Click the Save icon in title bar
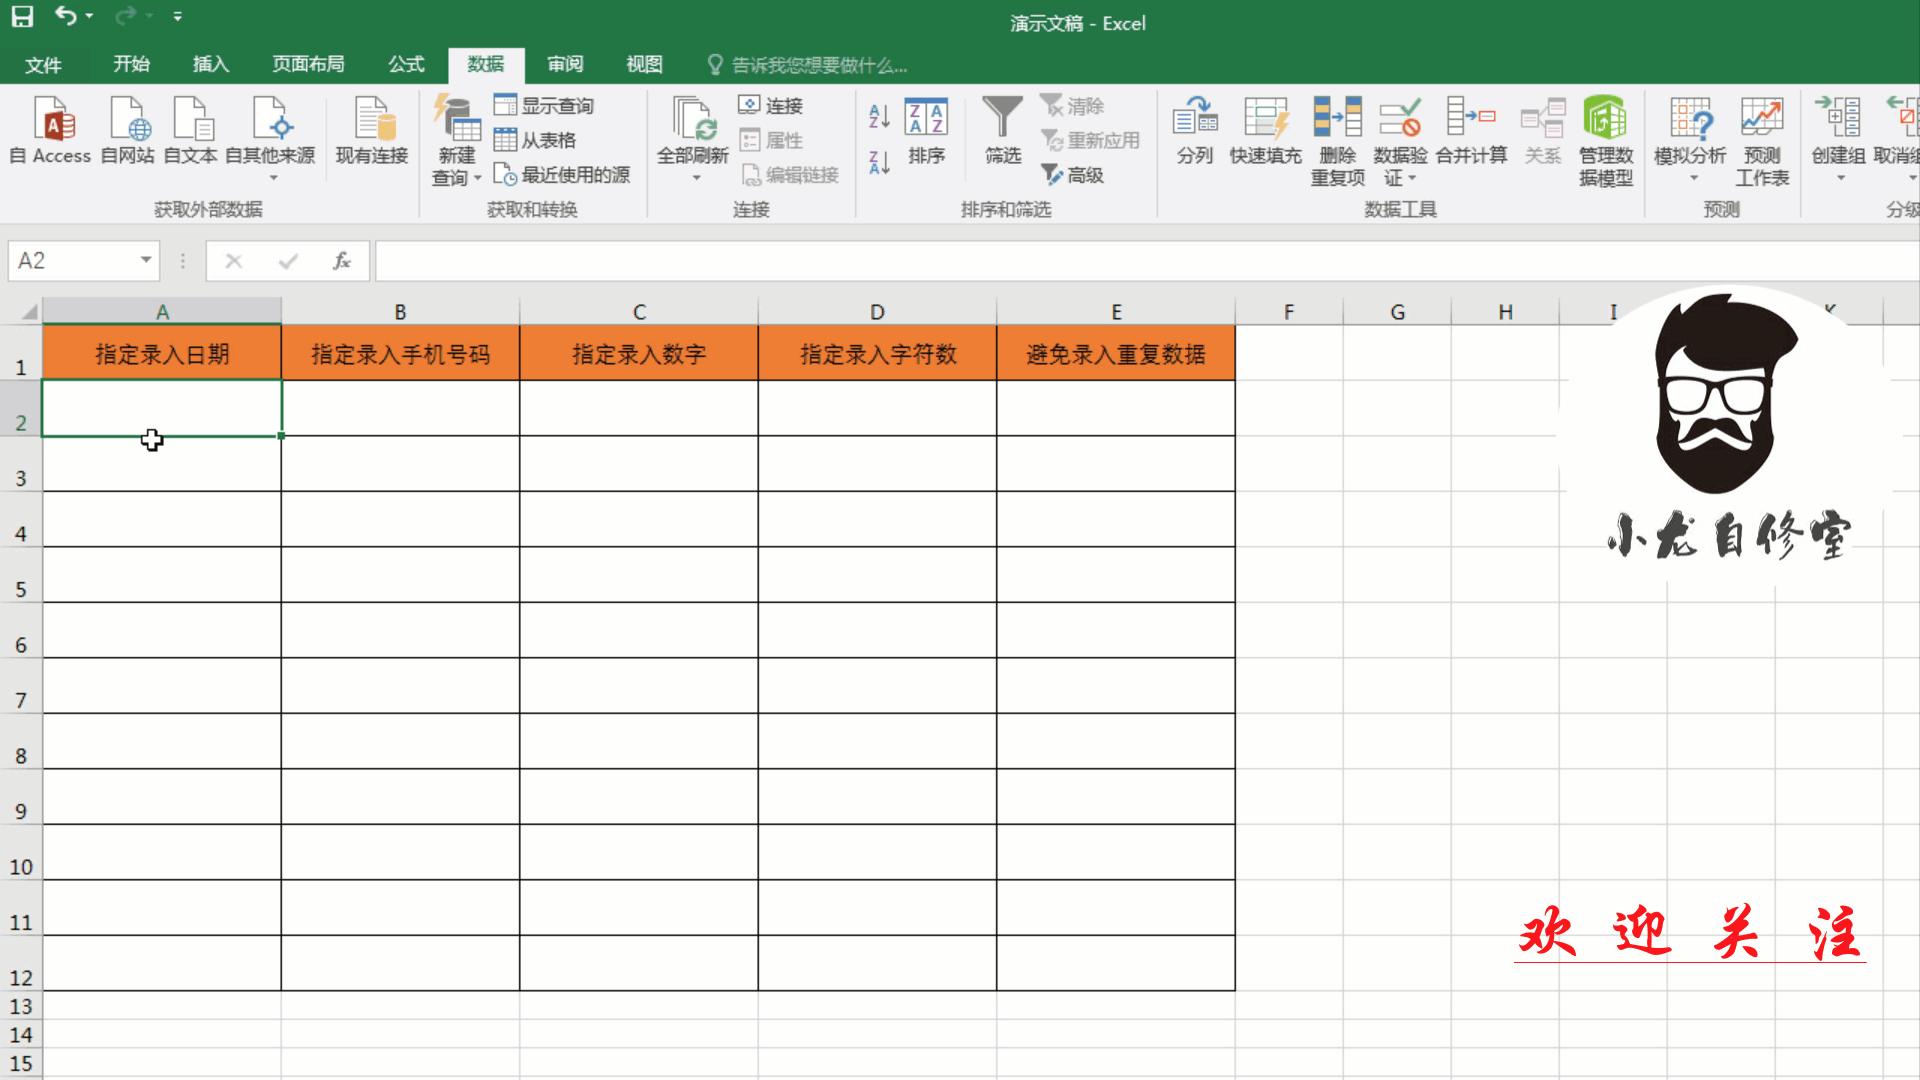 tap(22, 16)
